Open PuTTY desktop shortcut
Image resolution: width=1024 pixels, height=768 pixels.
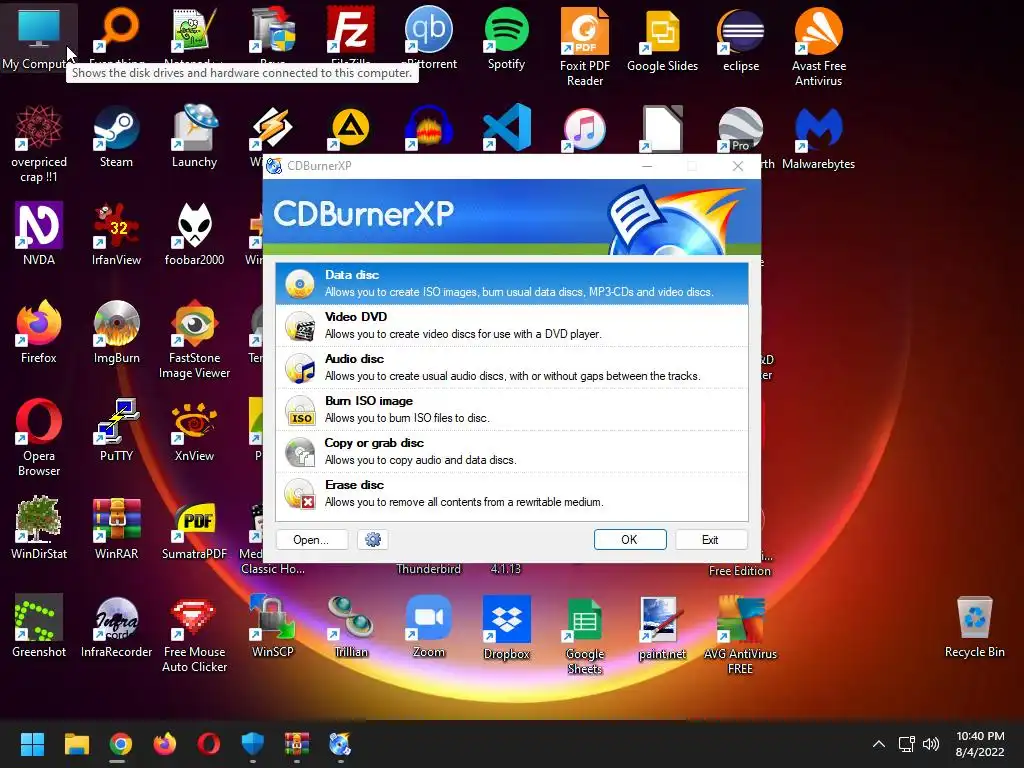(116, 430)
